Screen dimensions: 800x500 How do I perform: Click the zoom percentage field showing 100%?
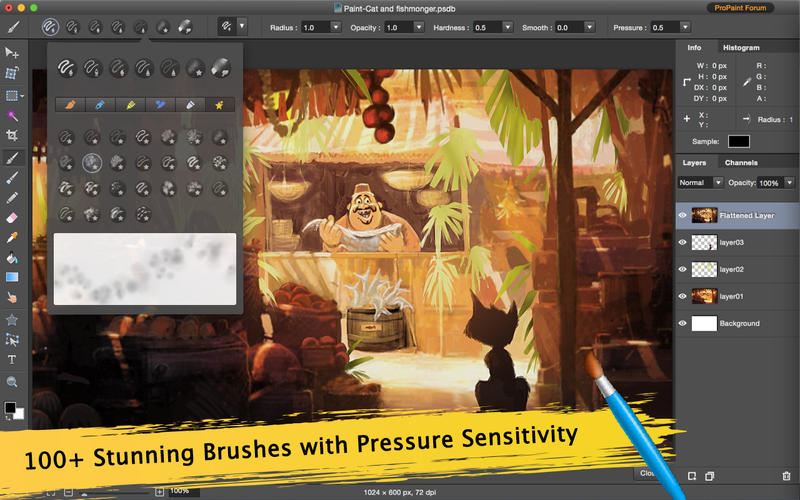pyautogui.click(x=183, y=492)
